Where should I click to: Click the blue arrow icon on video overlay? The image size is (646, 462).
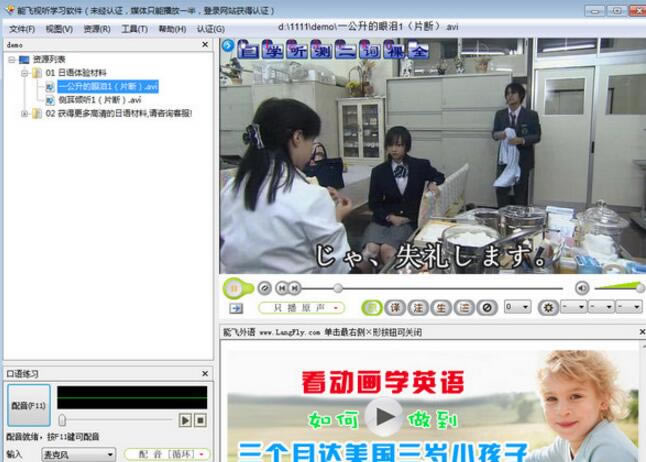click(x=228, y=45)
